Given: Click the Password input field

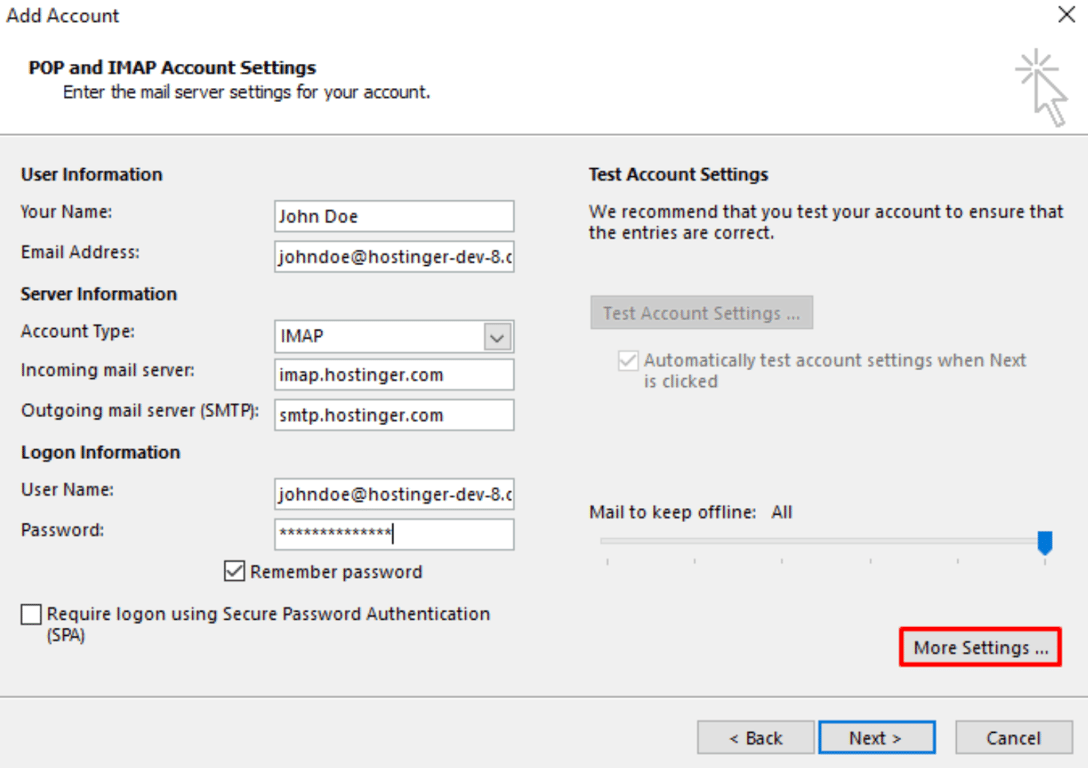Looking at the screenshot, I should pos(393,534).
